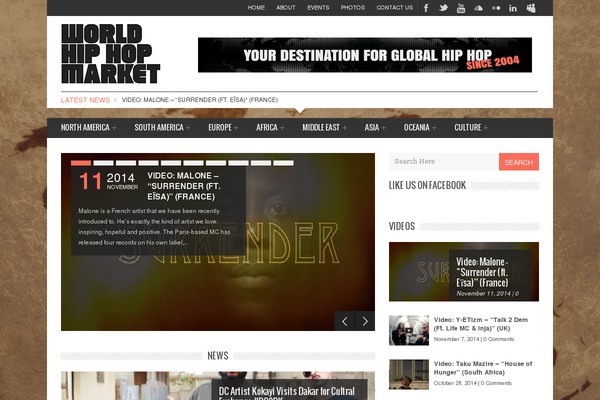Viewport: 600px width, 400px height.
Task: Expand the Oceania menu
Action: [x=420, y=127]
